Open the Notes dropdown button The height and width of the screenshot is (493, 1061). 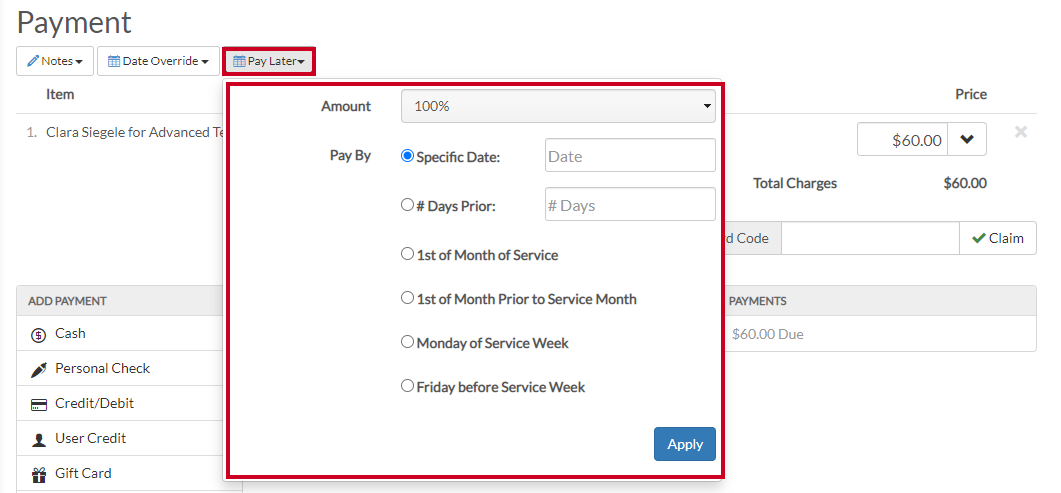(x=55, y=61)
